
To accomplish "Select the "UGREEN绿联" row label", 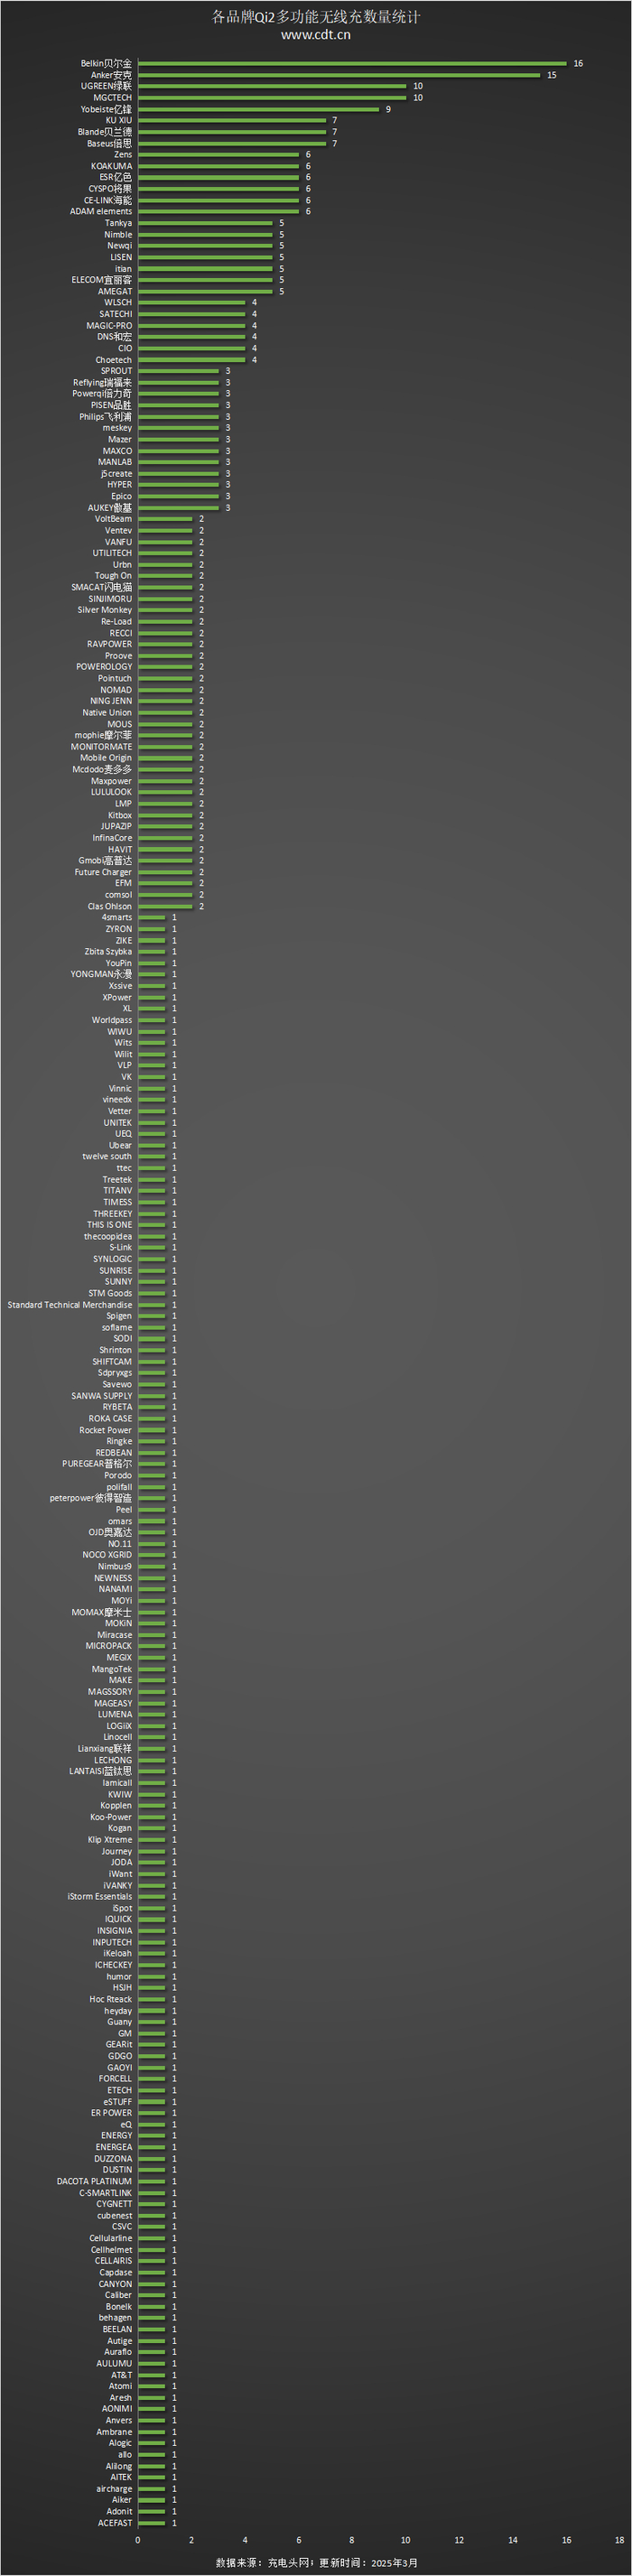I will pos(106,86).
